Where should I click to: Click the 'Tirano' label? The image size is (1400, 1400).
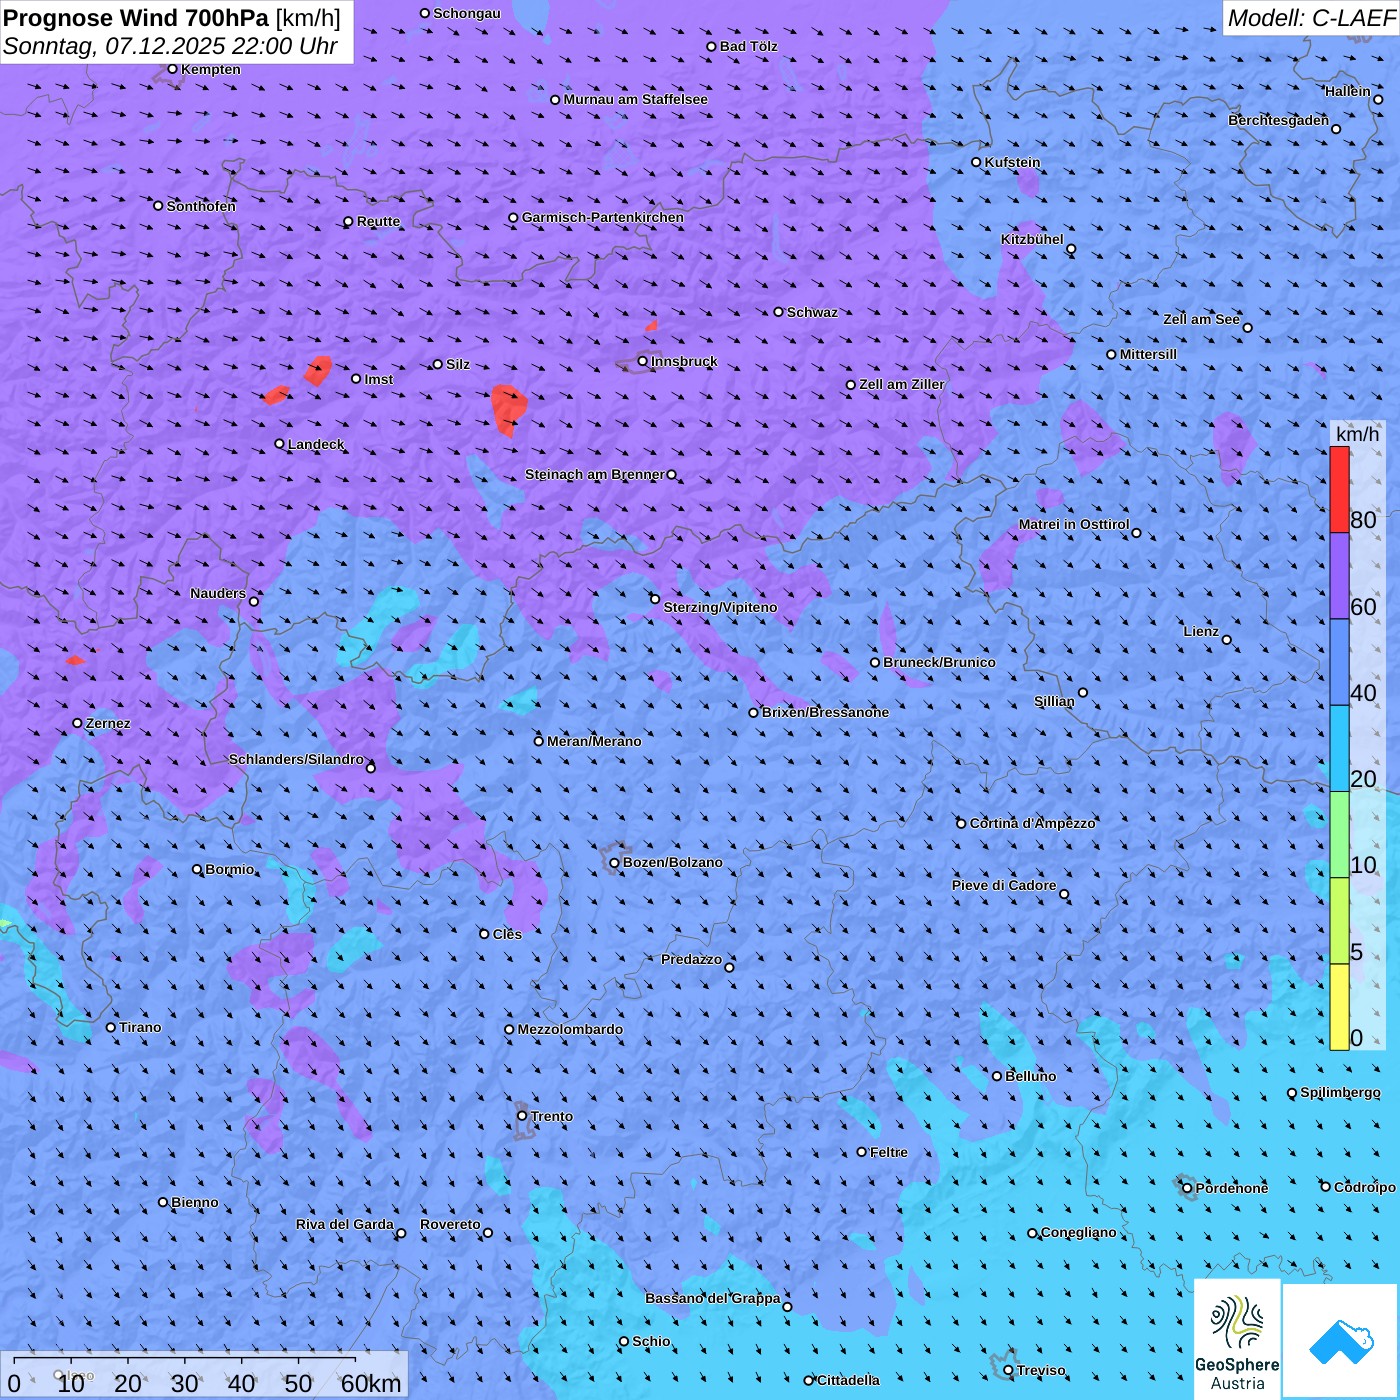click(x=140, y=1027)
